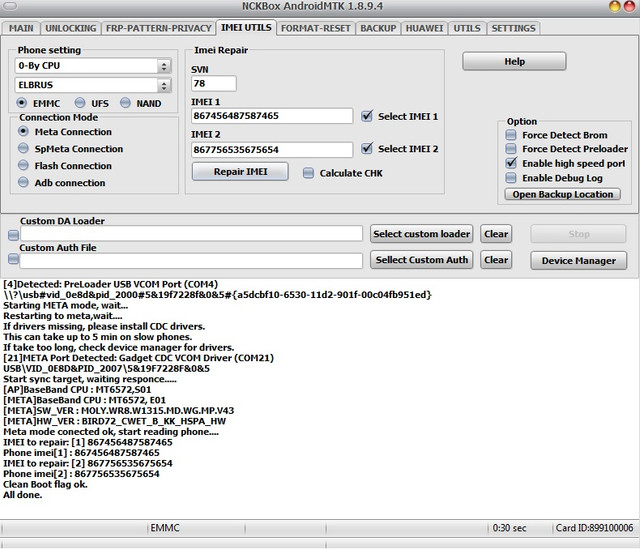640x549 pixels.
Task: Select the UFS storage radio button
Action: [80, 103]
